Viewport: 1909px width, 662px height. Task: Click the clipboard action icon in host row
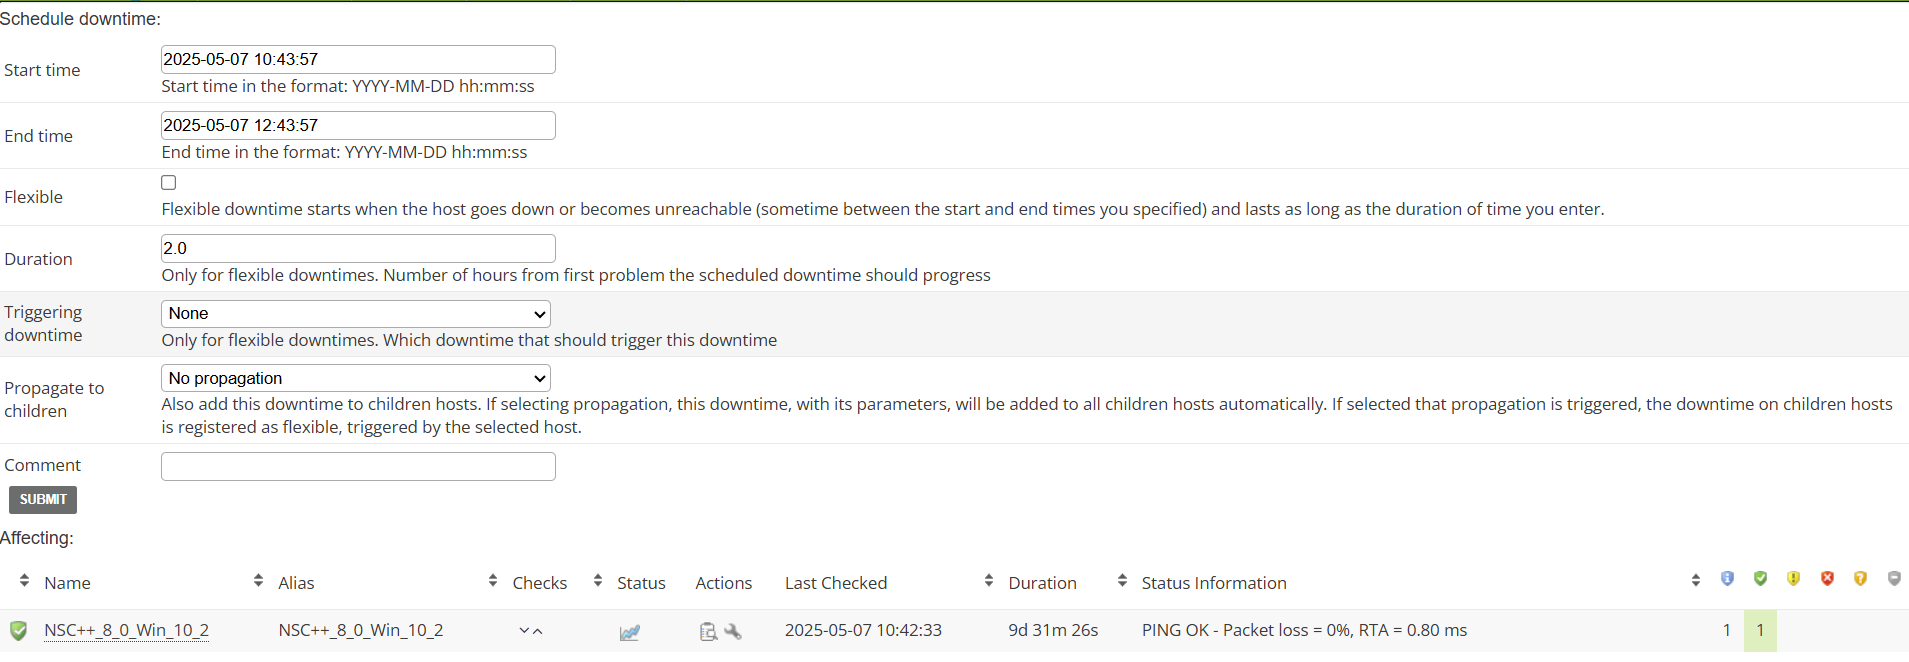[708, 631]
